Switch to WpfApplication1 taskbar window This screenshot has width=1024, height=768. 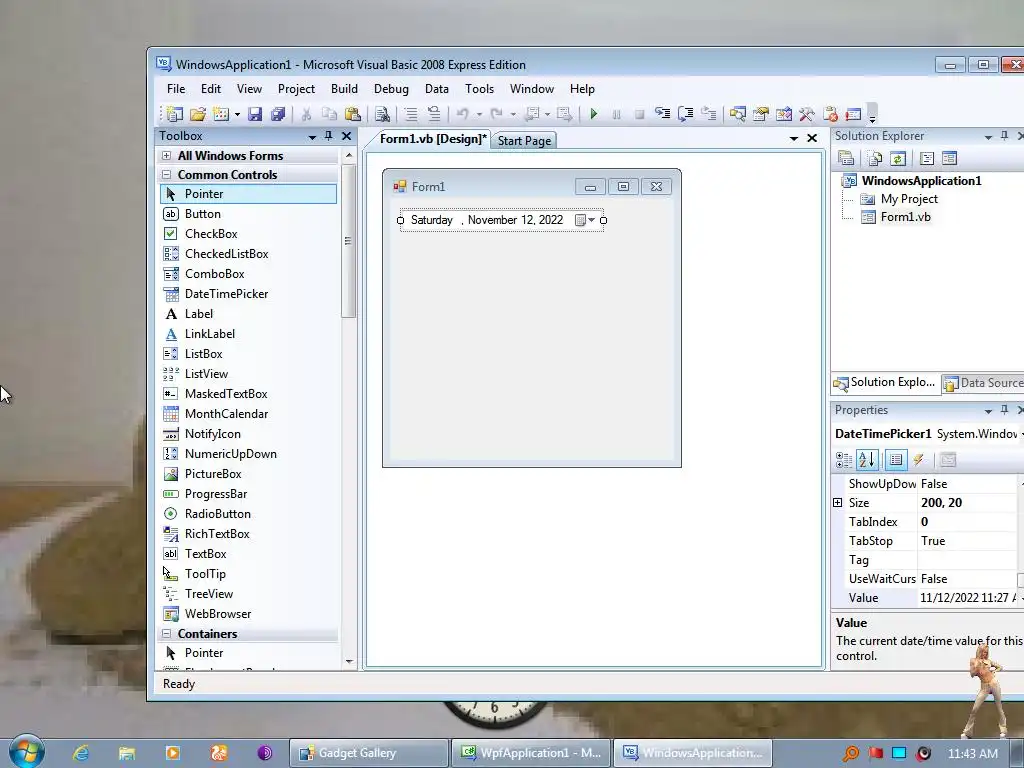click(530, 753)
